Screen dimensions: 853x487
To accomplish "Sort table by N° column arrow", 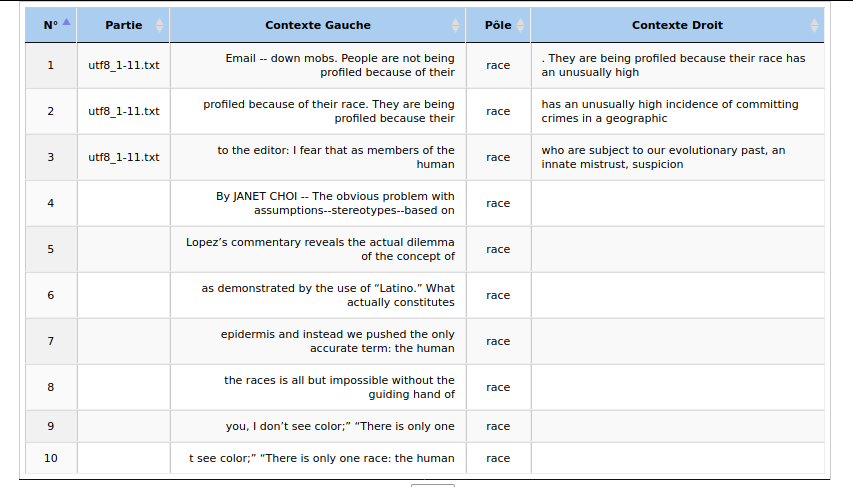I will click(66, 22).
